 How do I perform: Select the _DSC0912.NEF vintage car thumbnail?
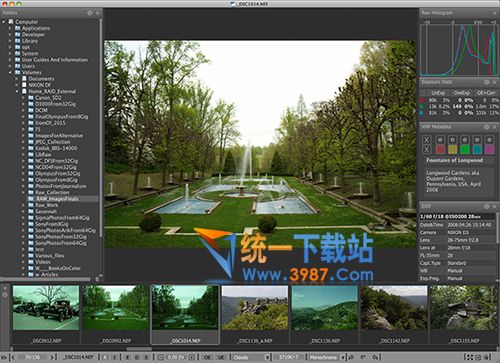(46, 308)
